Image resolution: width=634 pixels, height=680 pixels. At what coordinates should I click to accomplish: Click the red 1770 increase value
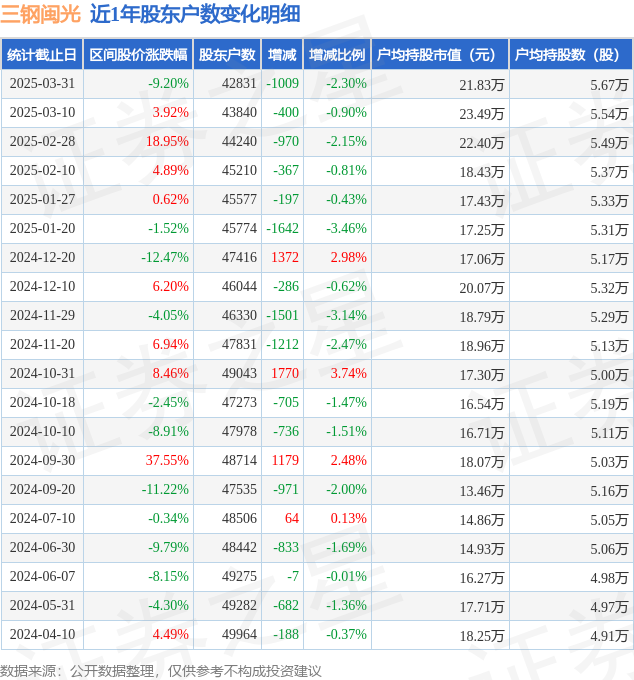pyautogui.click(x=285, y=373)
